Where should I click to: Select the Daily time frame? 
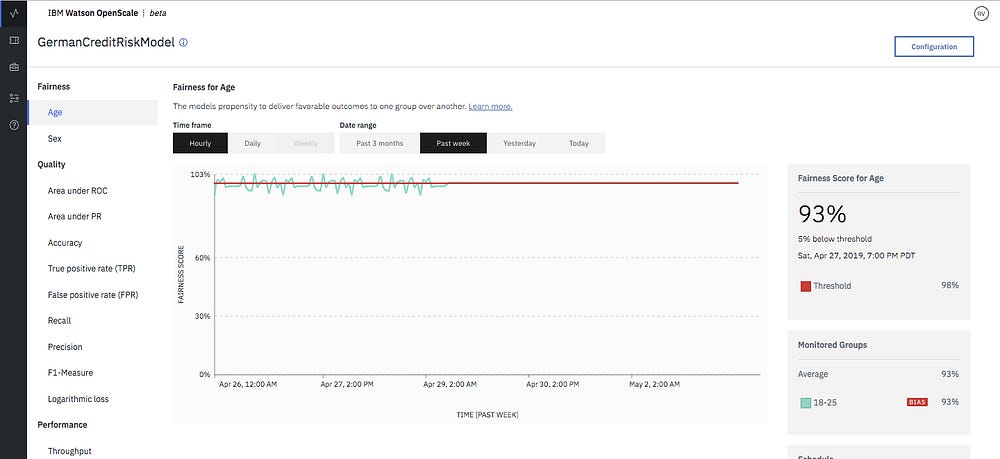(253, 143)
